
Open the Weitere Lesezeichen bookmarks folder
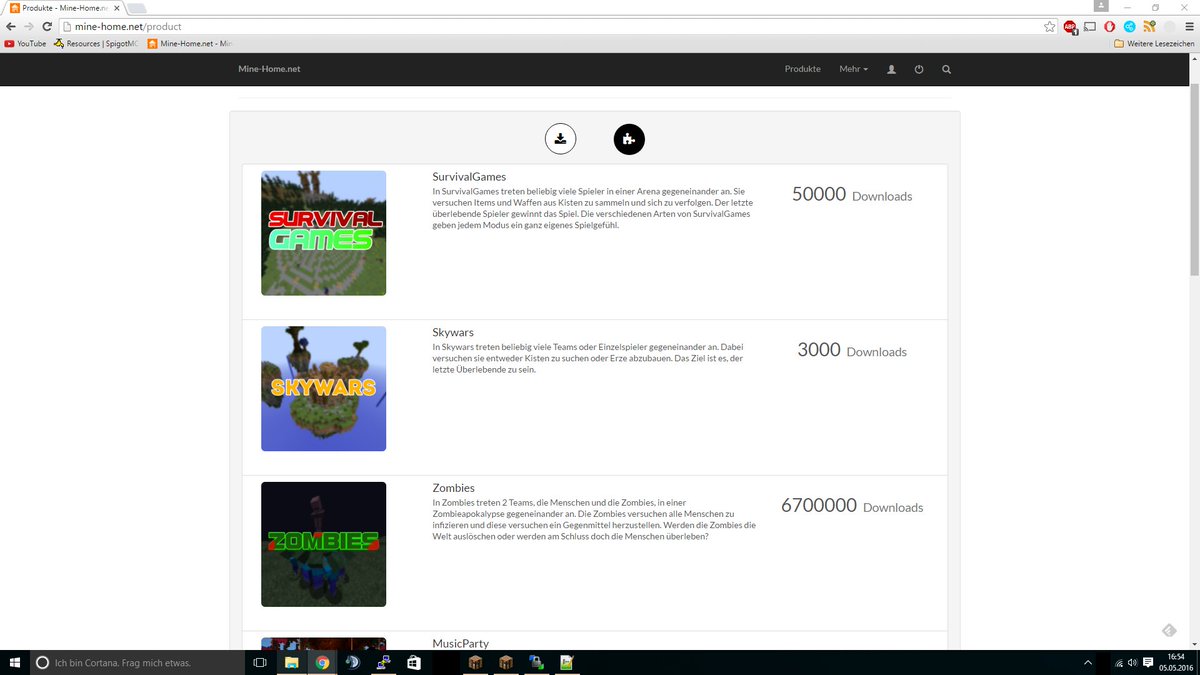pyautogui.click(x=1154, y=43)
